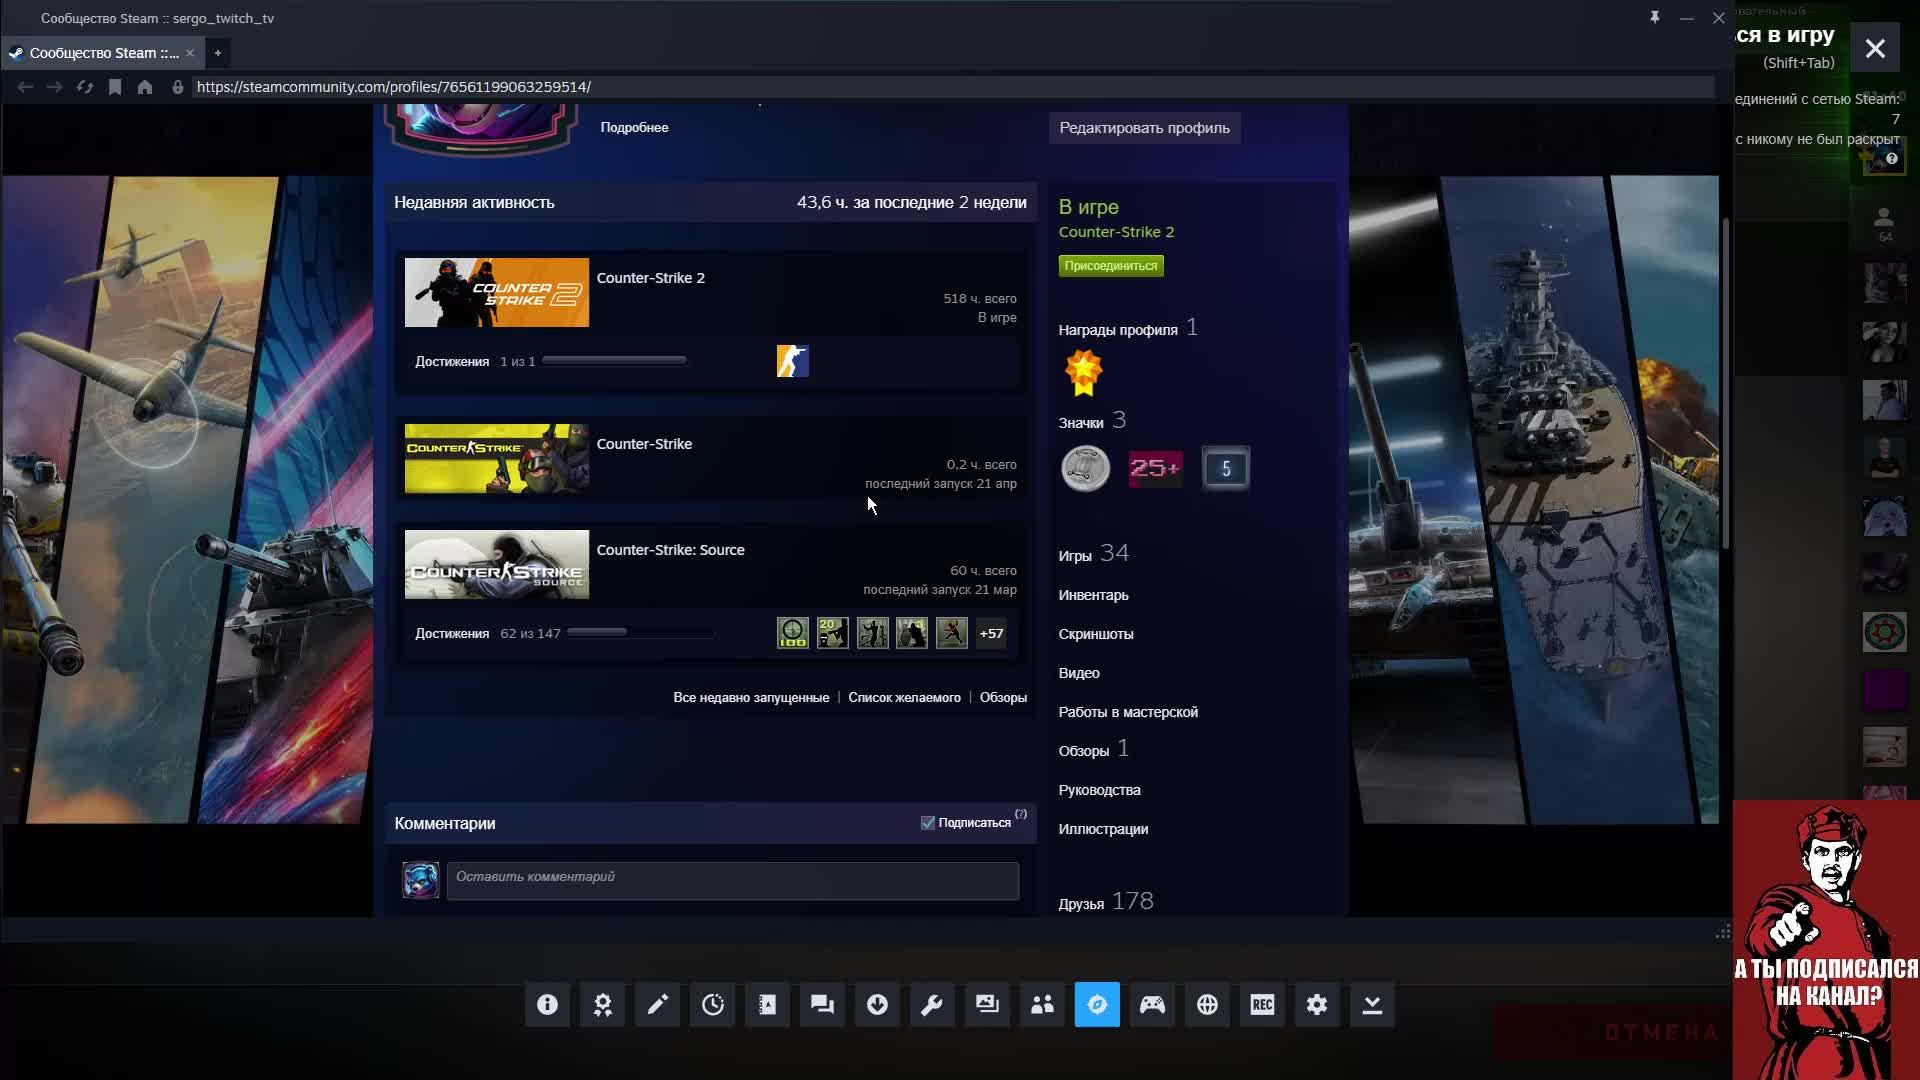The height and width of the screenshot is (1080, 1920).
Task: Click the collapse toolbar down-arrow icon
Action: [x=1372, y=1005]
